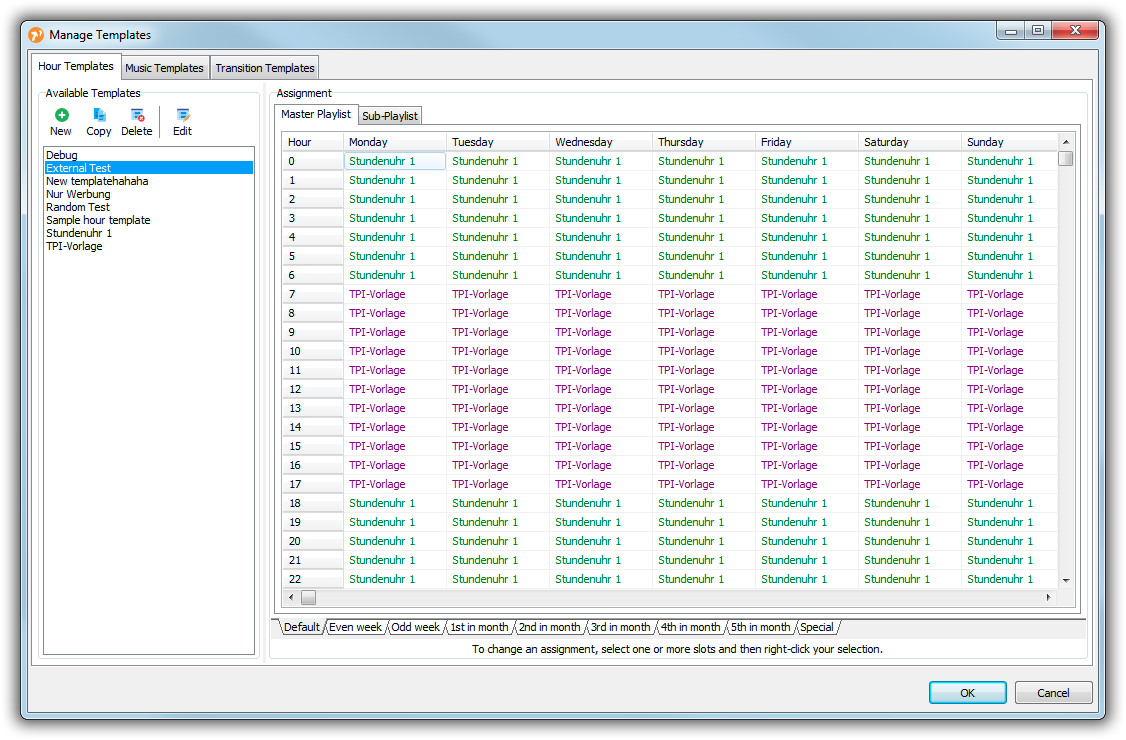Click the horizontal scrollbar right arrow
The height and width of the screenshot is (740, 1126).
(1048, 597)
